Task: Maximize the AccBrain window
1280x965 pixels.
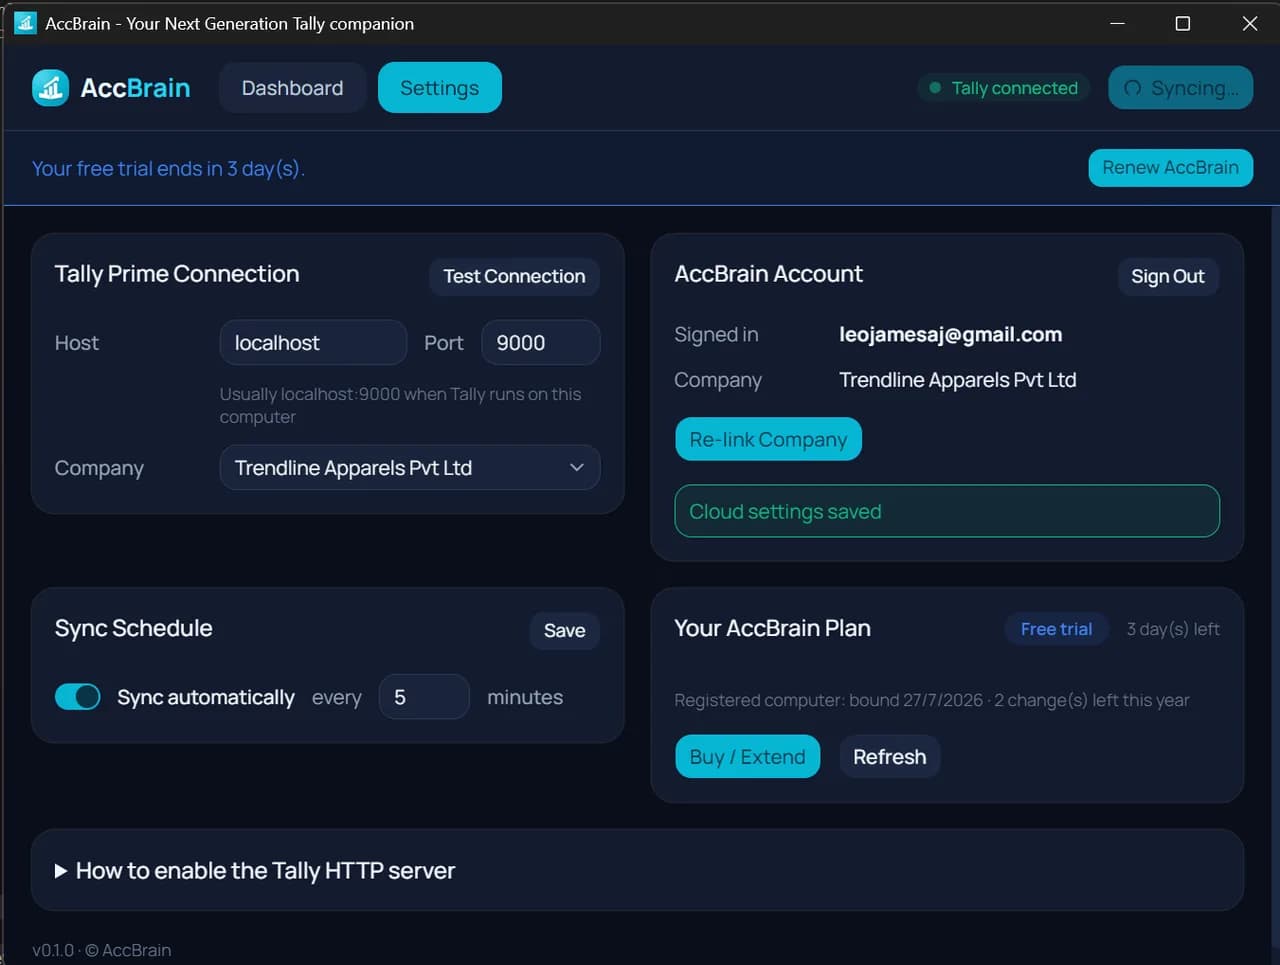Action: (x=1182, y=23)
